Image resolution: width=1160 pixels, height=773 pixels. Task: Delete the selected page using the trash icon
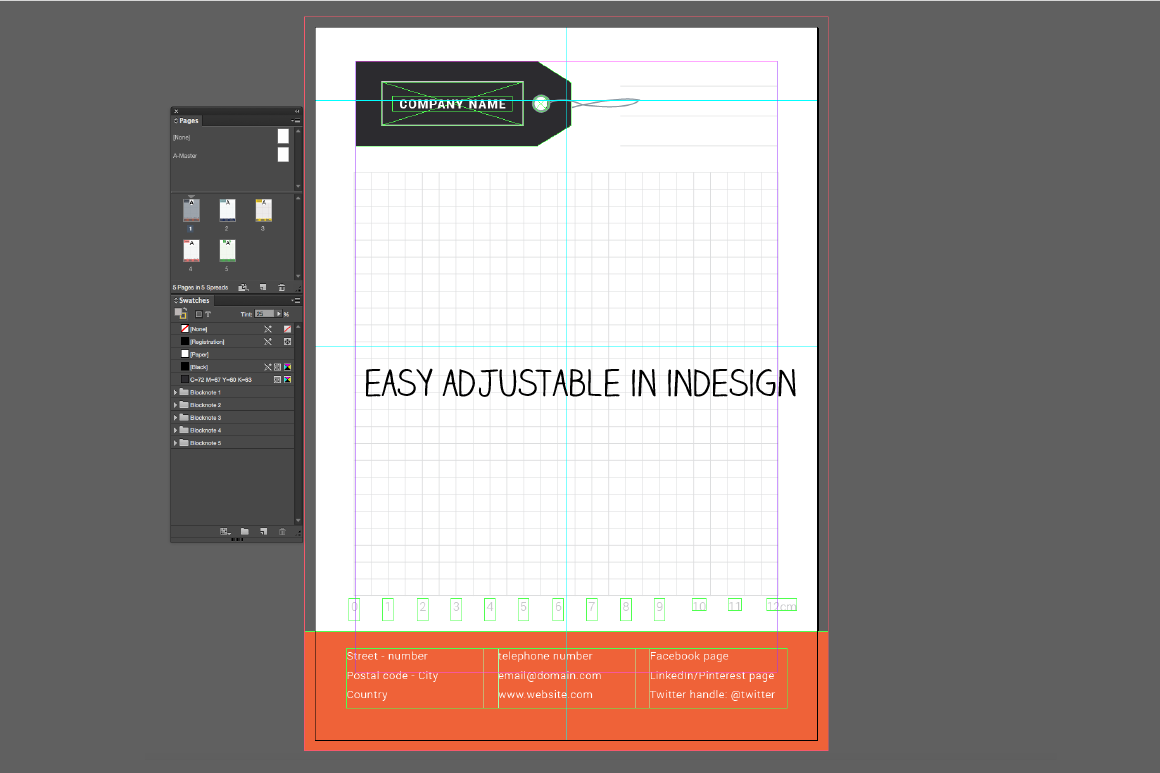pos(282,287)
